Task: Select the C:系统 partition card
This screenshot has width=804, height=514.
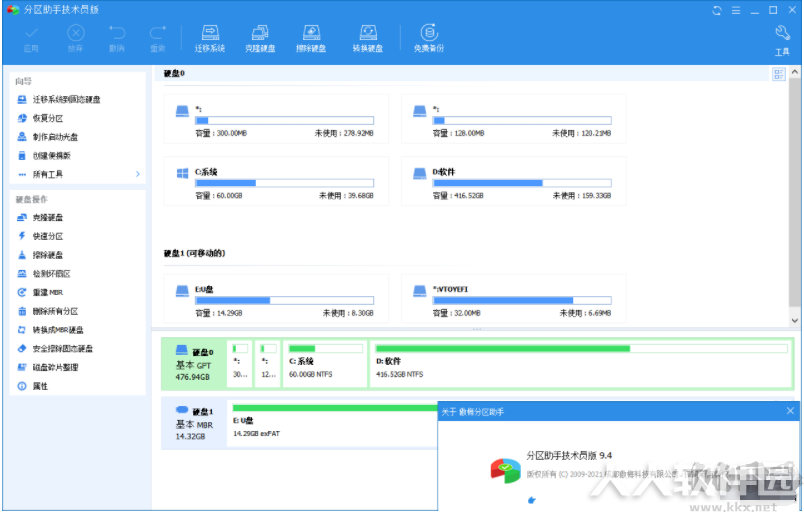Action: 276,182
